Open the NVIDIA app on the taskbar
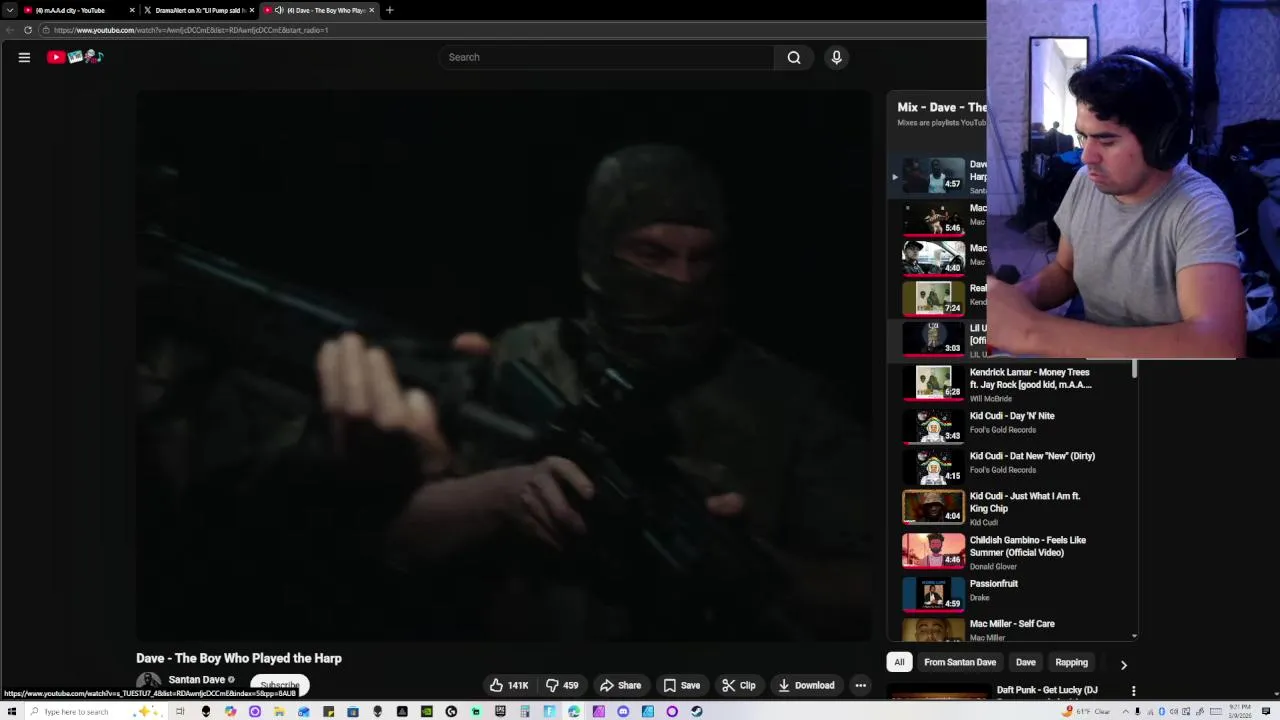The image size is (1280, 720). [427, 711]
